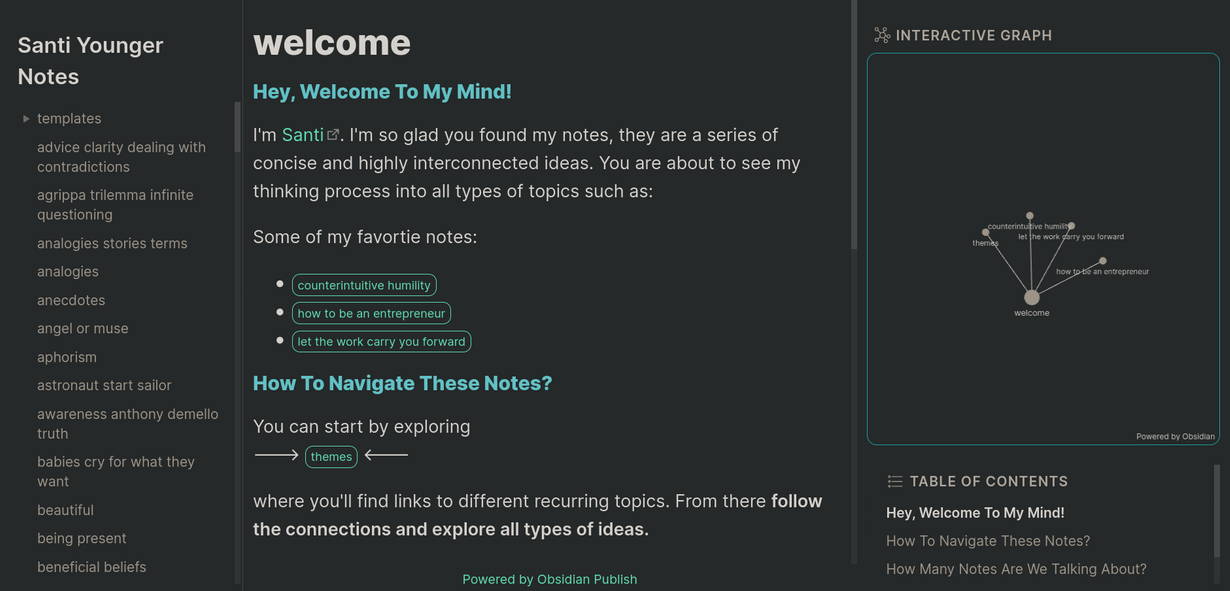The width and height of the screenshot is (1230, 591).
Task: Click the themes node in the graph
Action: click(x=985, y=232)
